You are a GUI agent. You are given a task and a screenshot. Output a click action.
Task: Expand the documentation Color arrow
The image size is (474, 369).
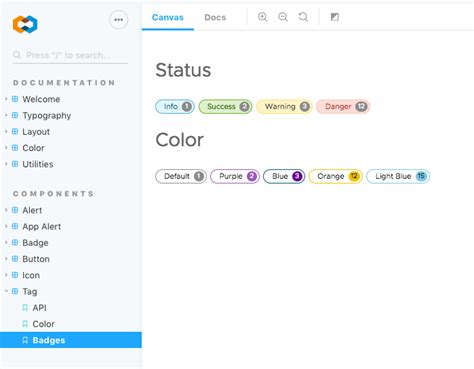pos(6,148)
